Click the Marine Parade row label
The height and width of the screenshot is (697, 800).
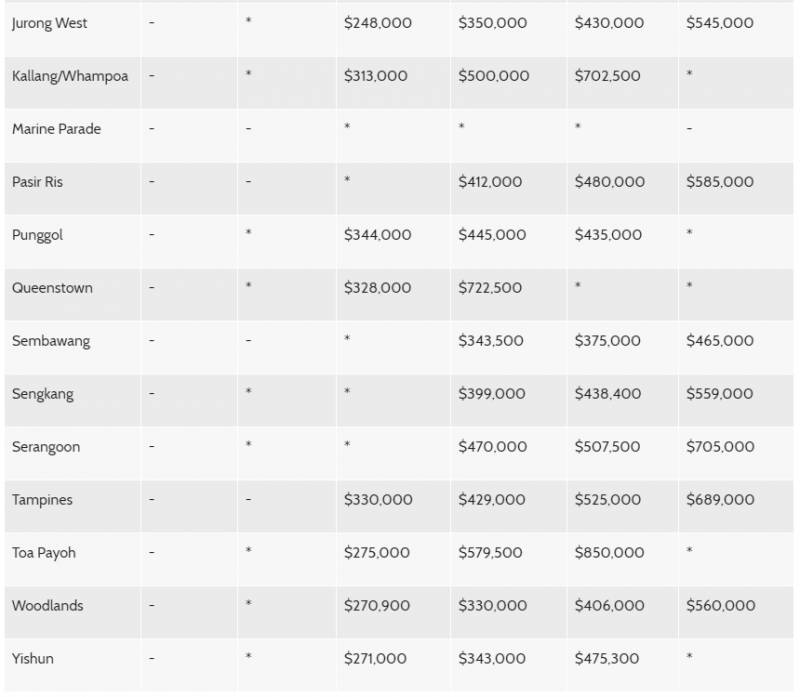pyautogui.click(x=57, y=129)
